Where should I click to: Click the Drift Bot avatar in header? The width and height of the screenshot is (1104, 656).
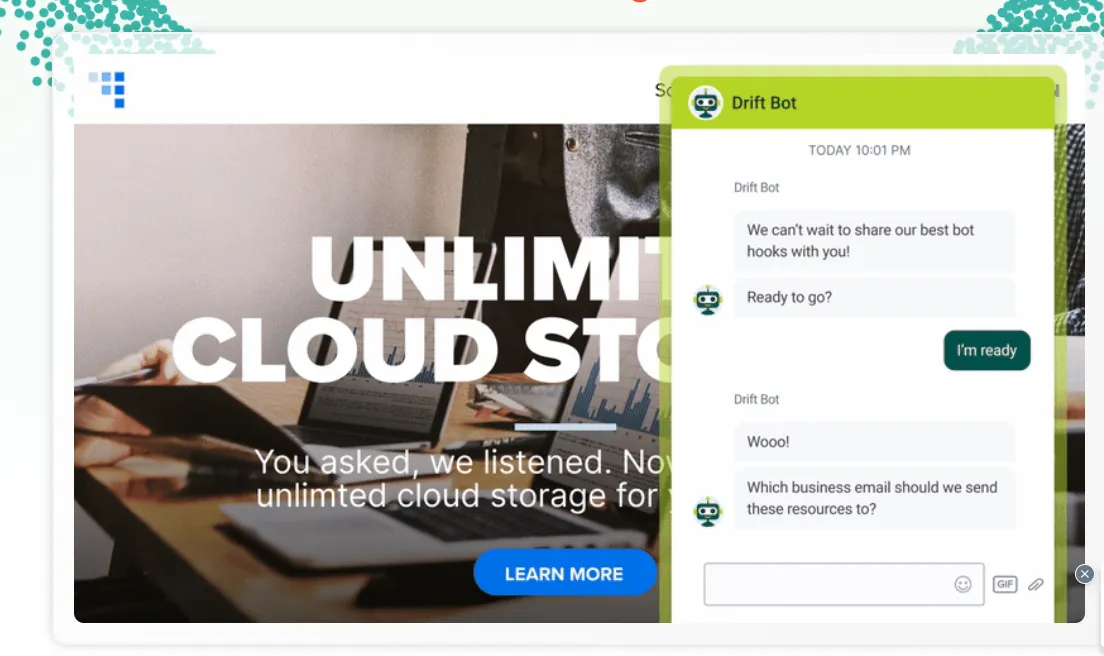(706, 103)
